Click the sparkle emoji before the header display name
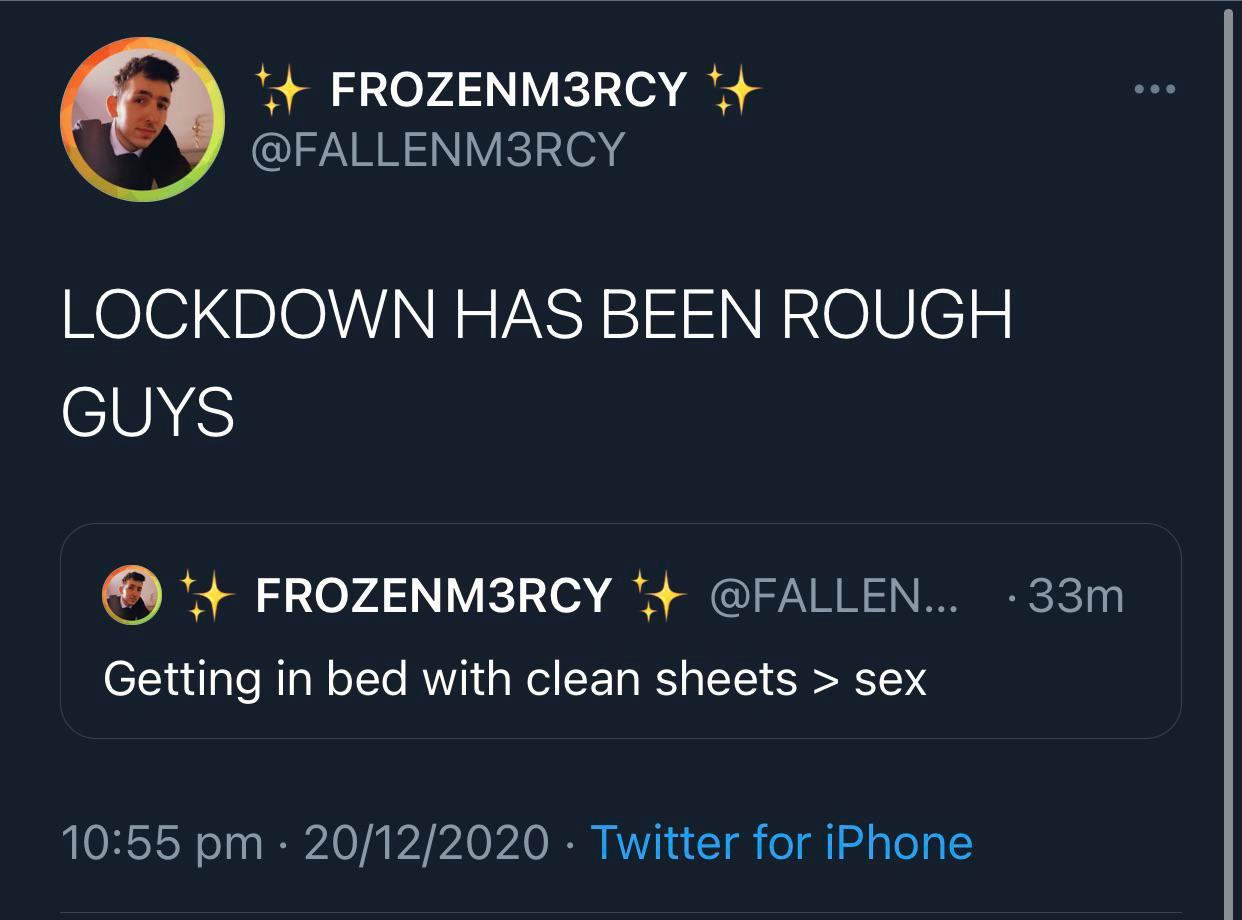 point(281,89)
